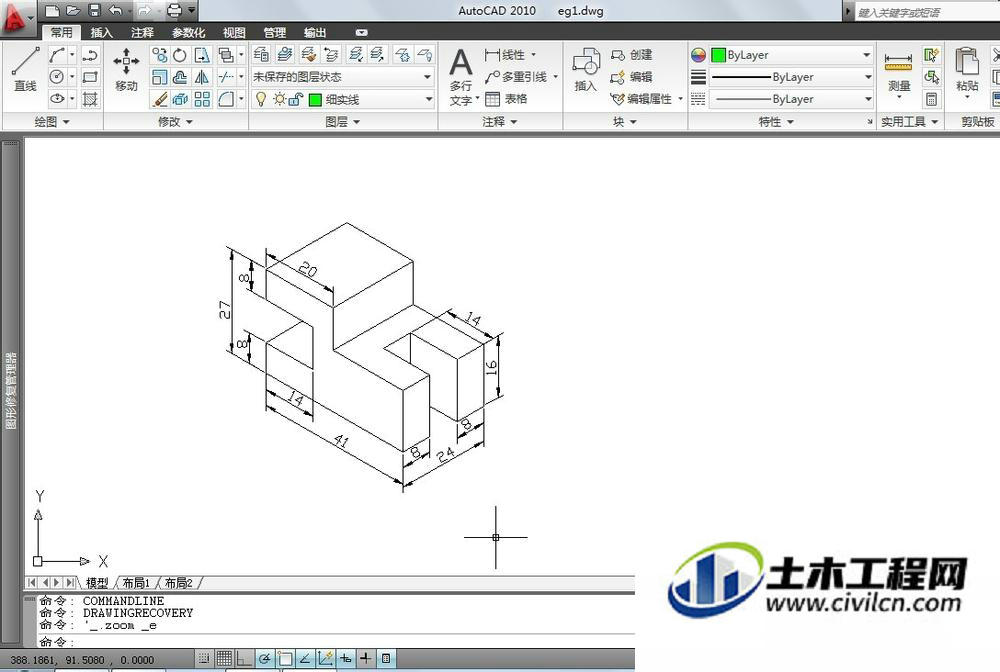This screenshot has width=1000, height=672.
Task: Toggle Ortho mode in status bar
Action: click(x=244, y=658)
